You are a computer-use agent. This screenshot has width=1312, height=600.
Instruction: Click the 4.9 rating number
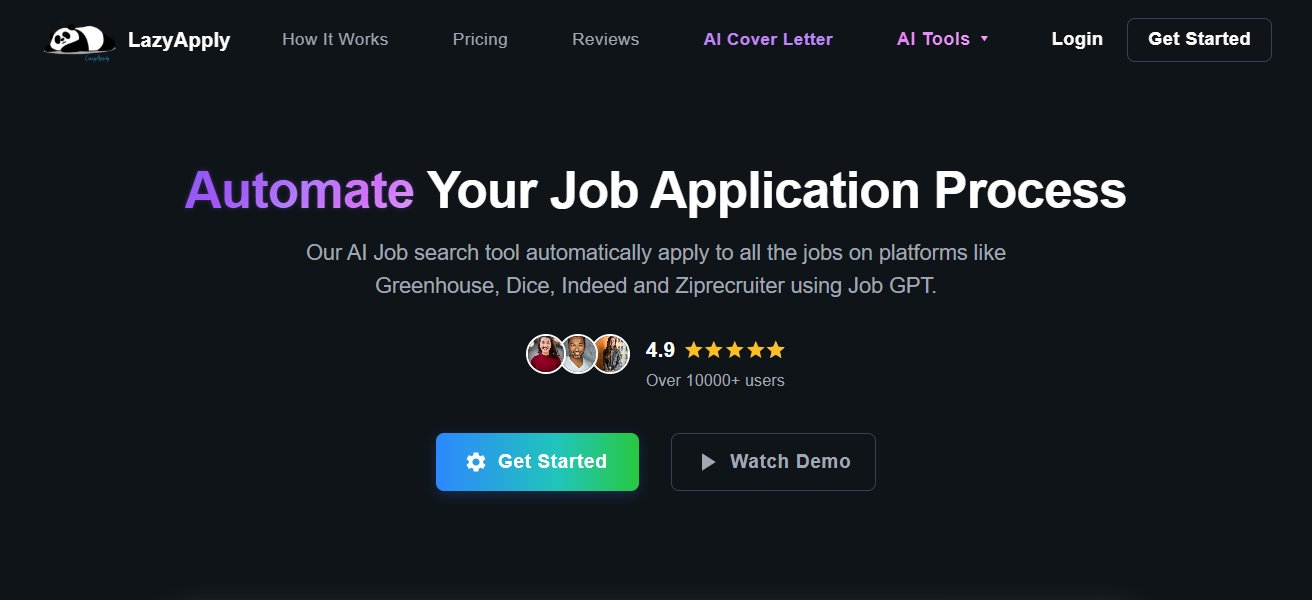660,350
